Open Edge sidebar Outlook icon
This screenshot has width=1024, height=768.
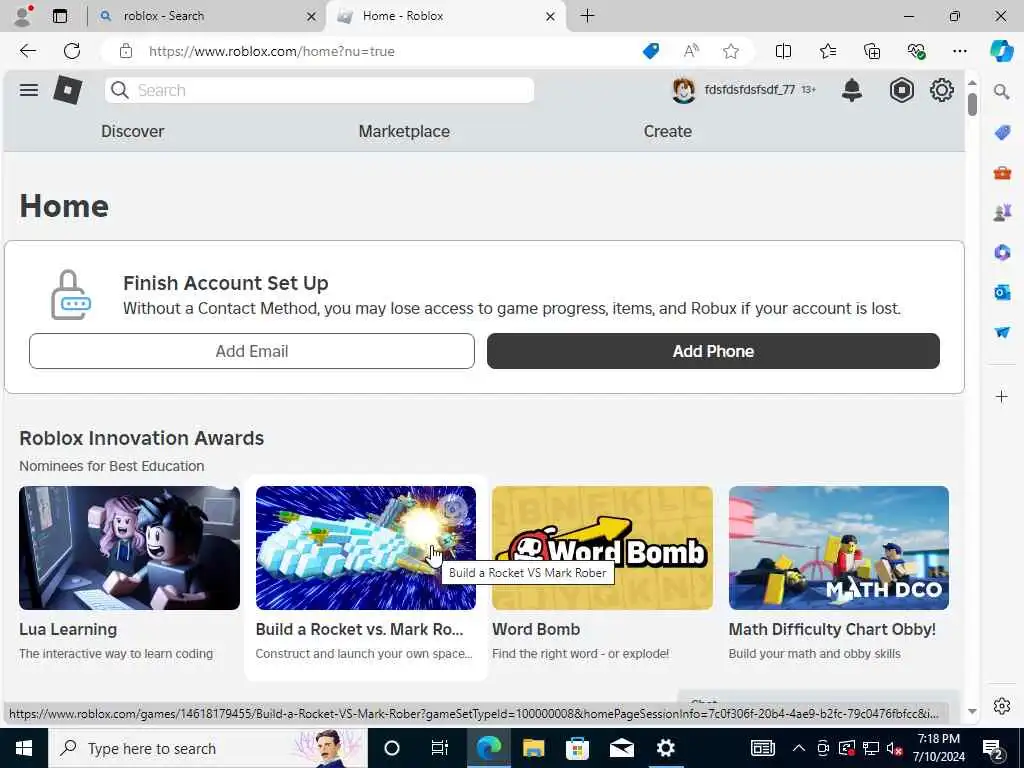pyautogui.click(x=1002, y=292)
